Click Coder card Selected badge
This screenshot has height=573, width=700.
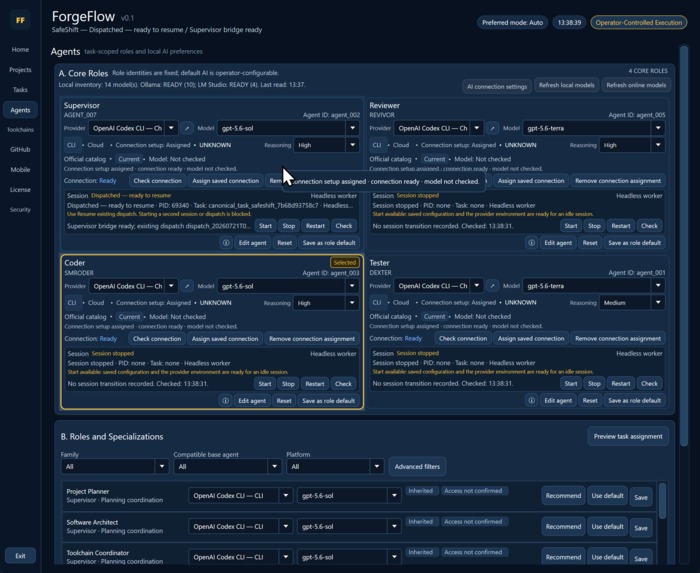click(345, 262)
